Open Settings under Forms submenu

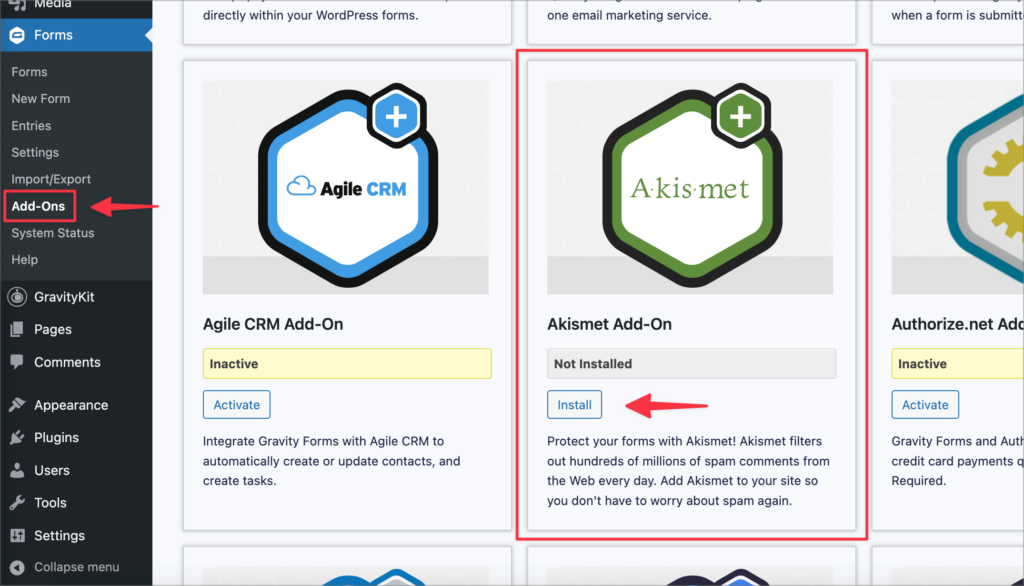tap(35, 152)
